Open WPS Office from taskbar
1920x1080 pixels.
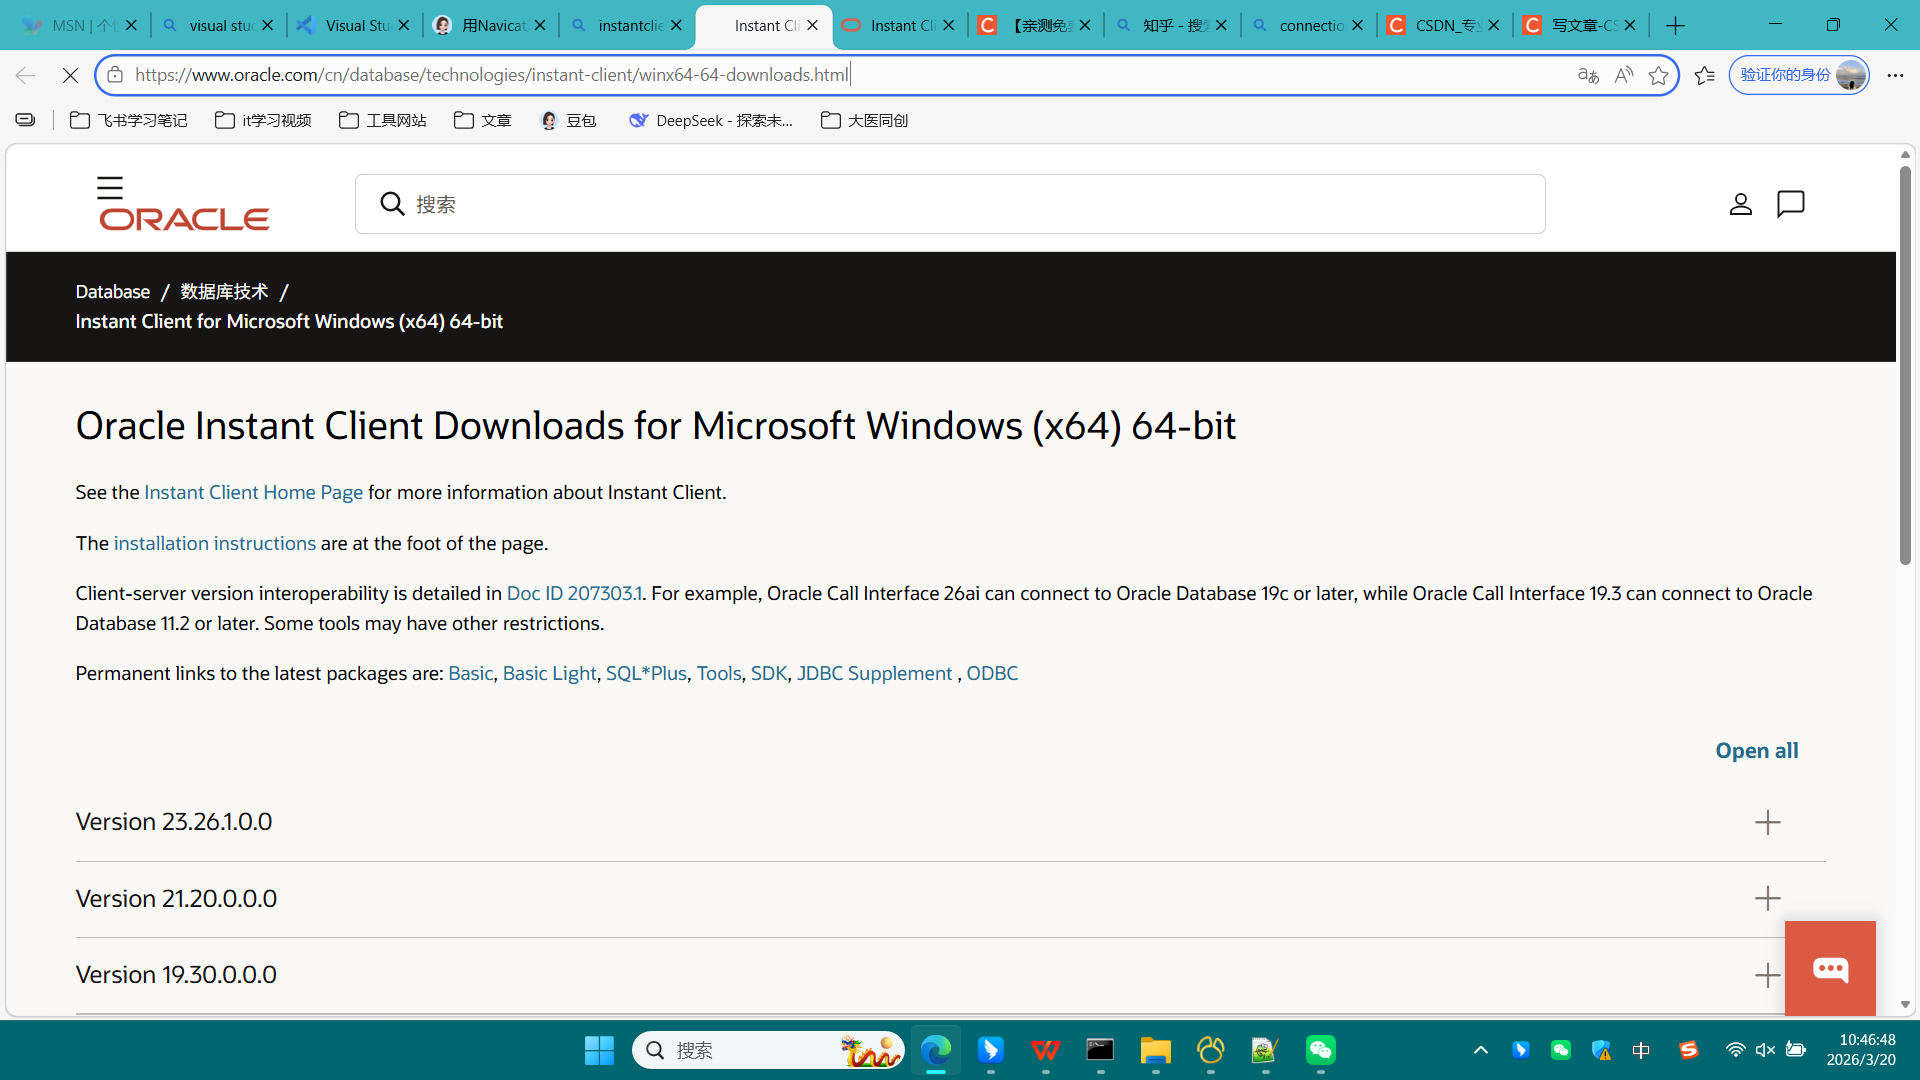coord(1046,1050)
